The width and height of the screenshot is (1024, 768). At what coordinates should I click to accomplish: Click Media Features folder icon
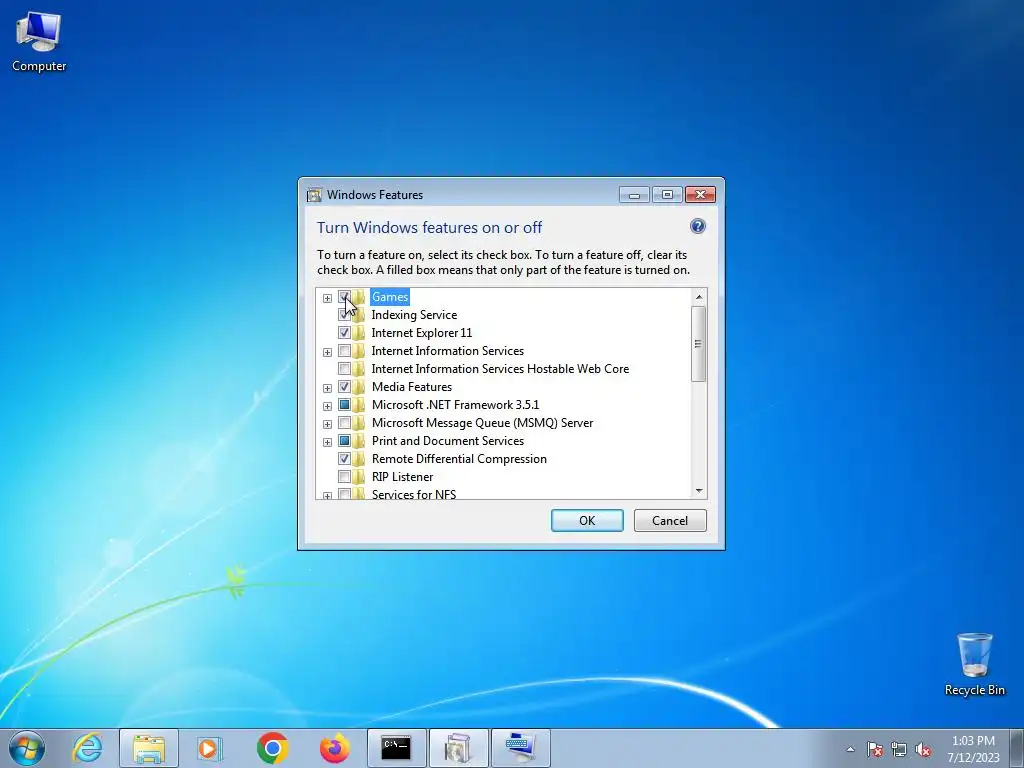(x=359, y=387)
